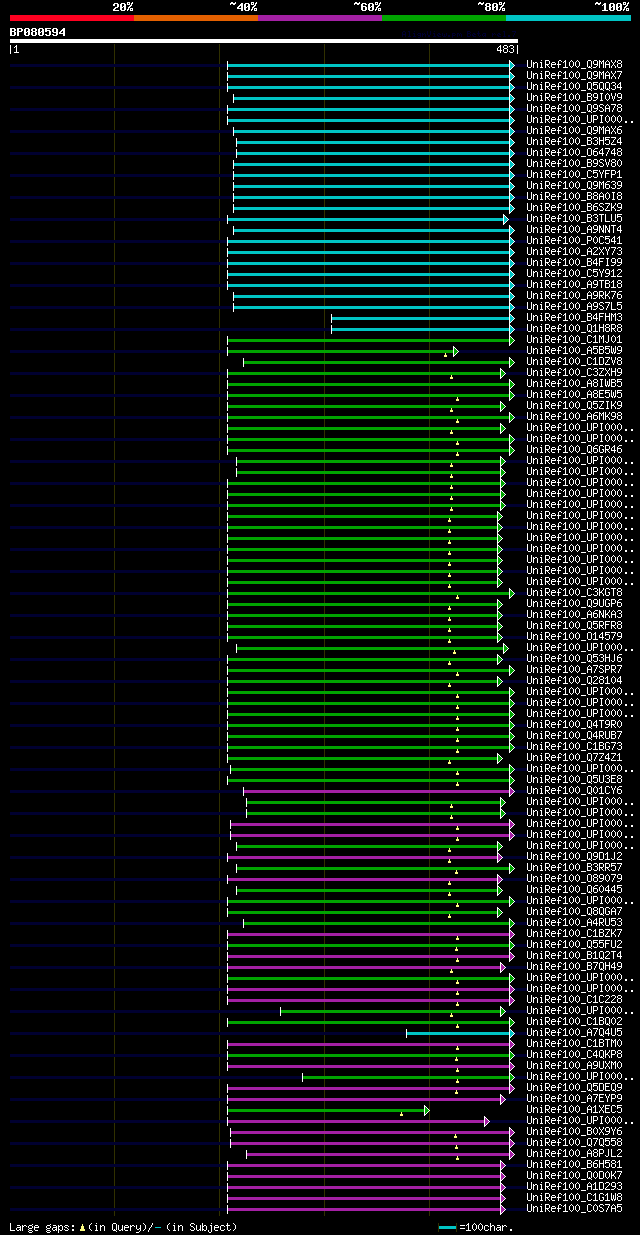Viewport: 640px width, 1235px height.
Task: Click the green arrowhead on the A5B5W9 bar
Action: 456,351
